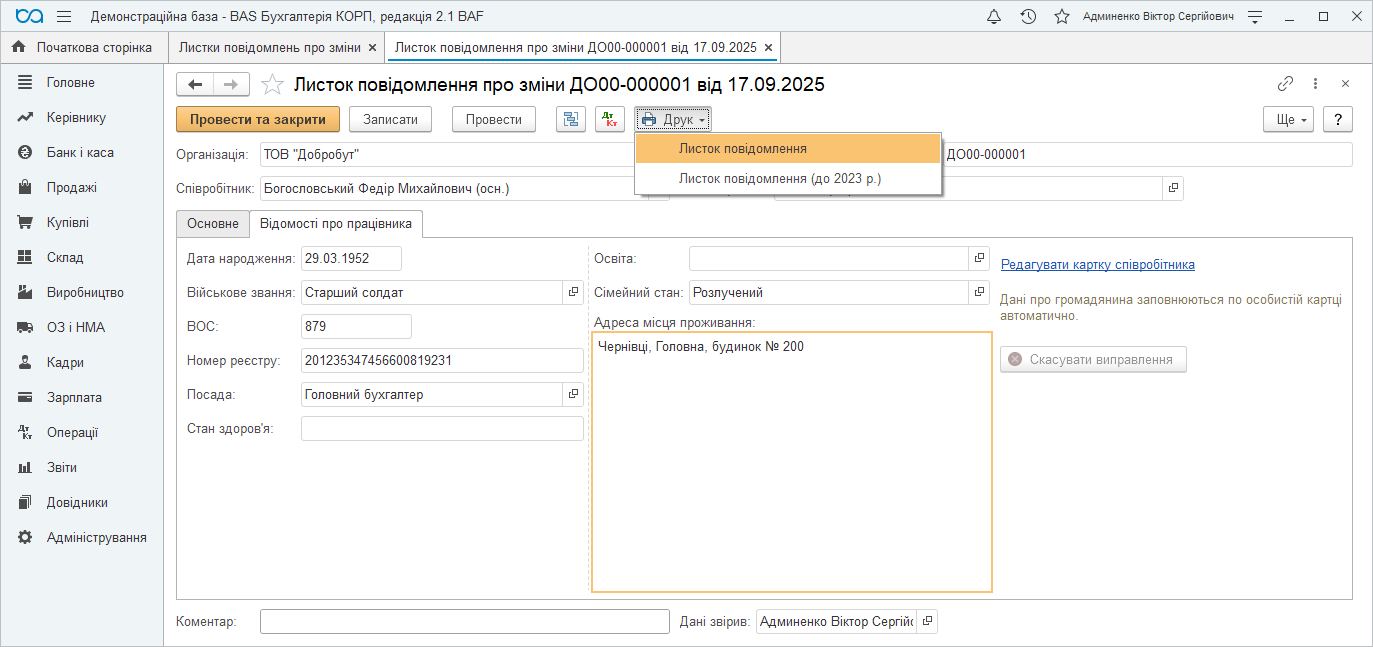Image resolution: width=1373 pixels, height=647 pixels.
Task: Click the document structure icon in toolbar
Action: tap(571, 119)
